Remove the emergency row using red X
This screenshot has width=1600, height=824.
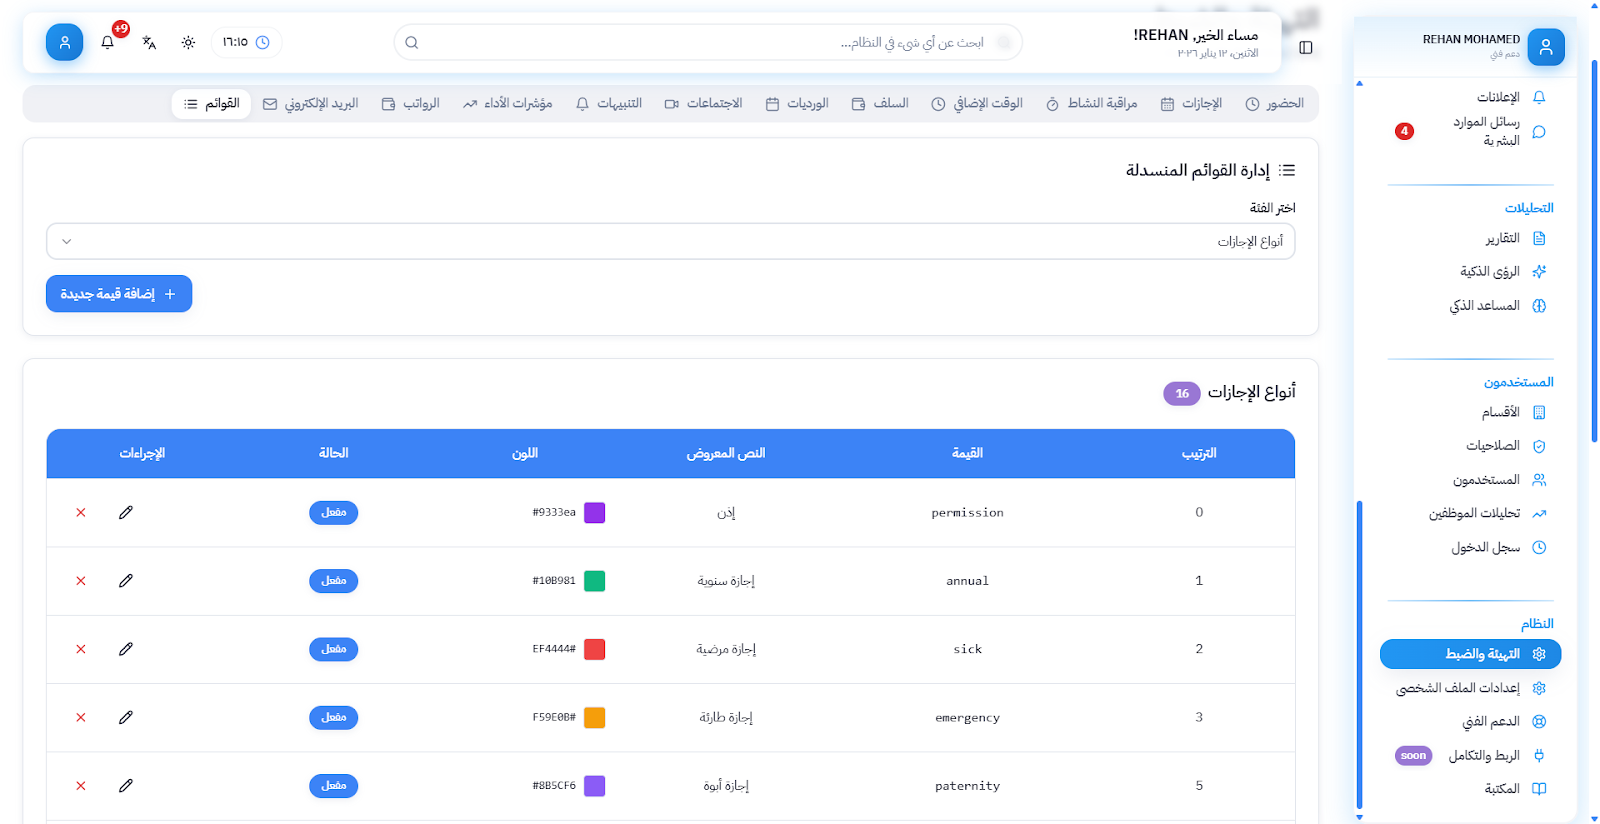81,718
